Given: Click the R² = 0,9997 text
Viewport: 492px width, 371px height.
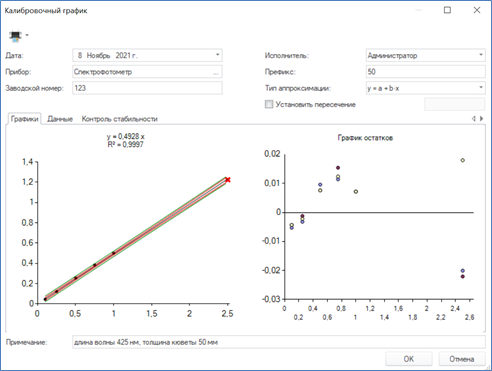Looking at the screenshot, I should pos(126,145).
